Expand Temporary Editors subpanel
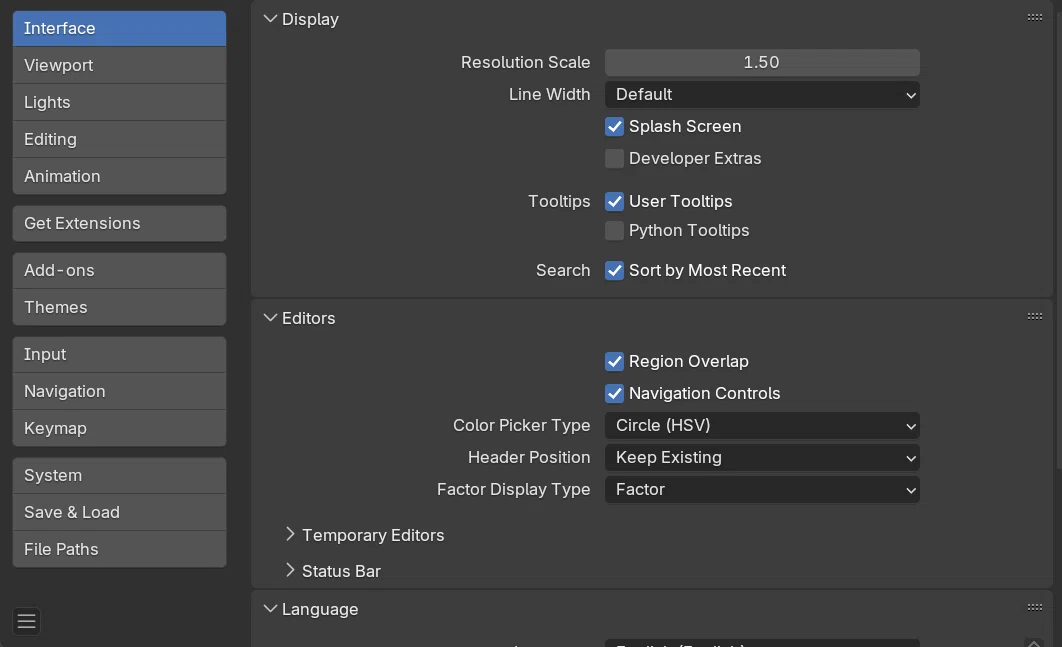The height and width of the screenshot is (647, 1062). pyautogui.click(x=290, y=535)
